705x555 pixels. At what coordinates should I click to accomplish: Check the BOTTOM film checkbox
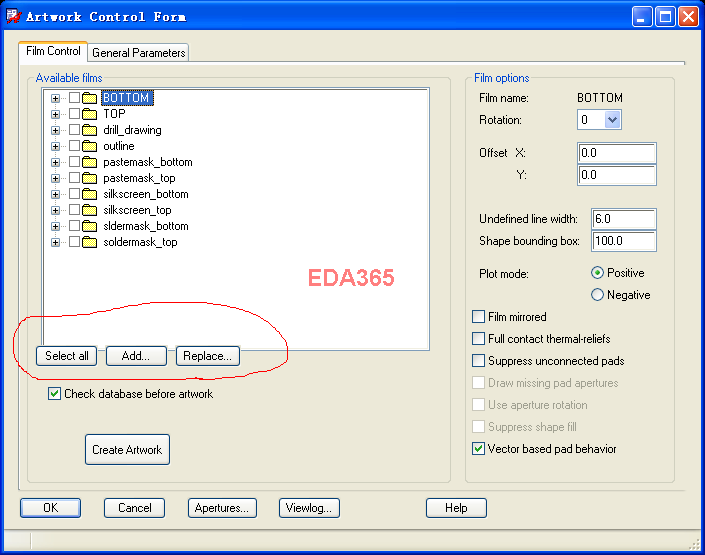click(75, 98)
